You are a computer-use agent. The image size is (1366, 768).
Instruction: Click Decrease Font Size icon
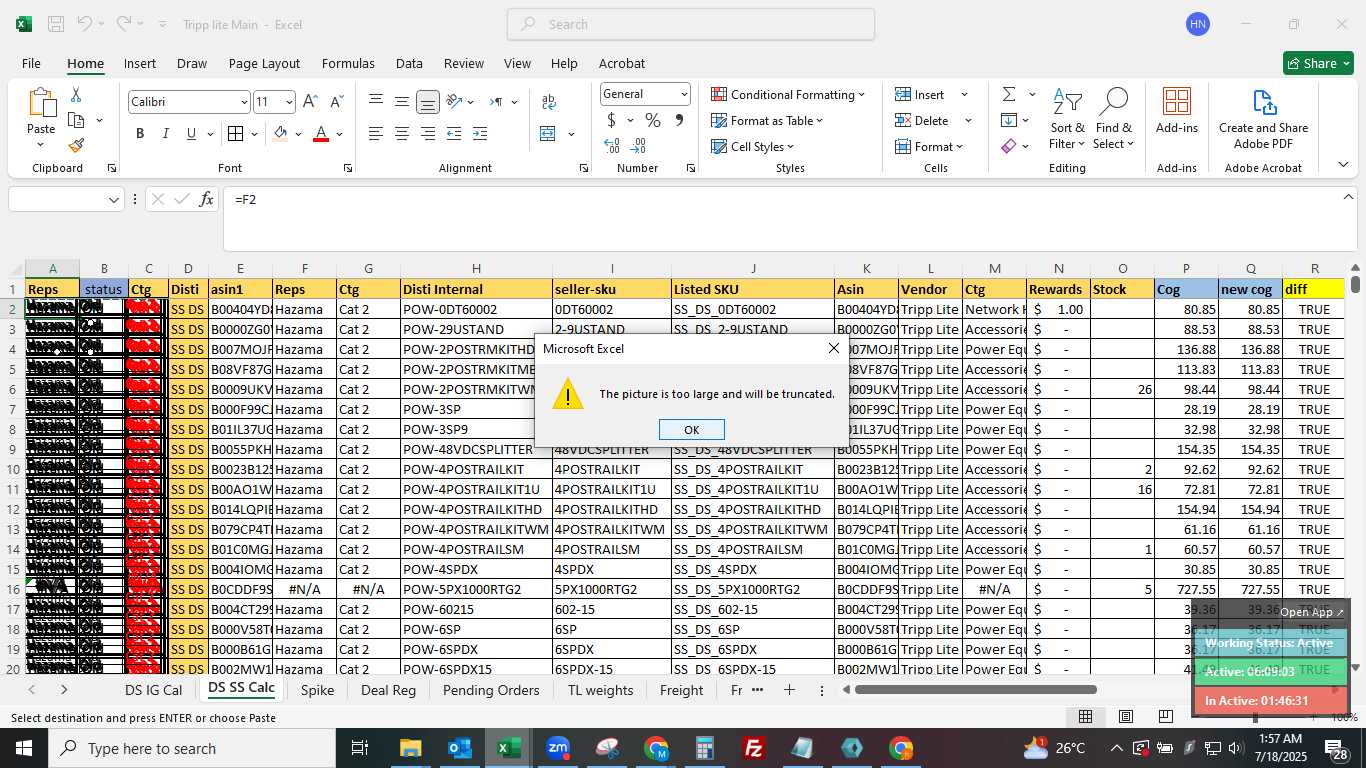(336, 101)
